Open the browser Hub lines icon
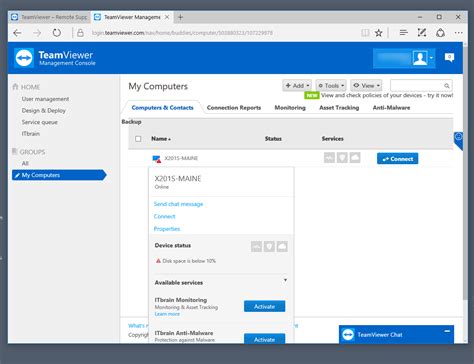Viewport: 474px width, 364px height. 403,33
